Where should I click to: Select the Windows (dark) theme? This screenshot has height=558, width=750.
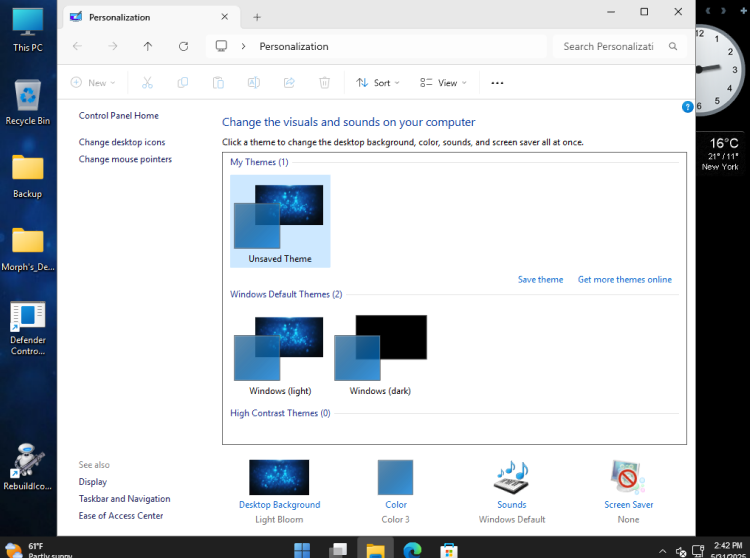[380, 355]
